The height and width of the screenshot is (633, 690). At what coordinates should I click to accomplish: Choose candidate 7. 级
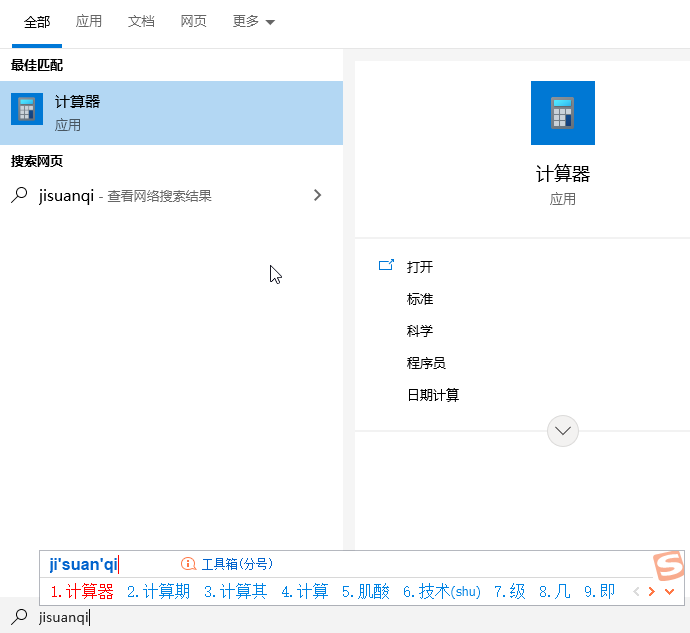click(510, 591)
